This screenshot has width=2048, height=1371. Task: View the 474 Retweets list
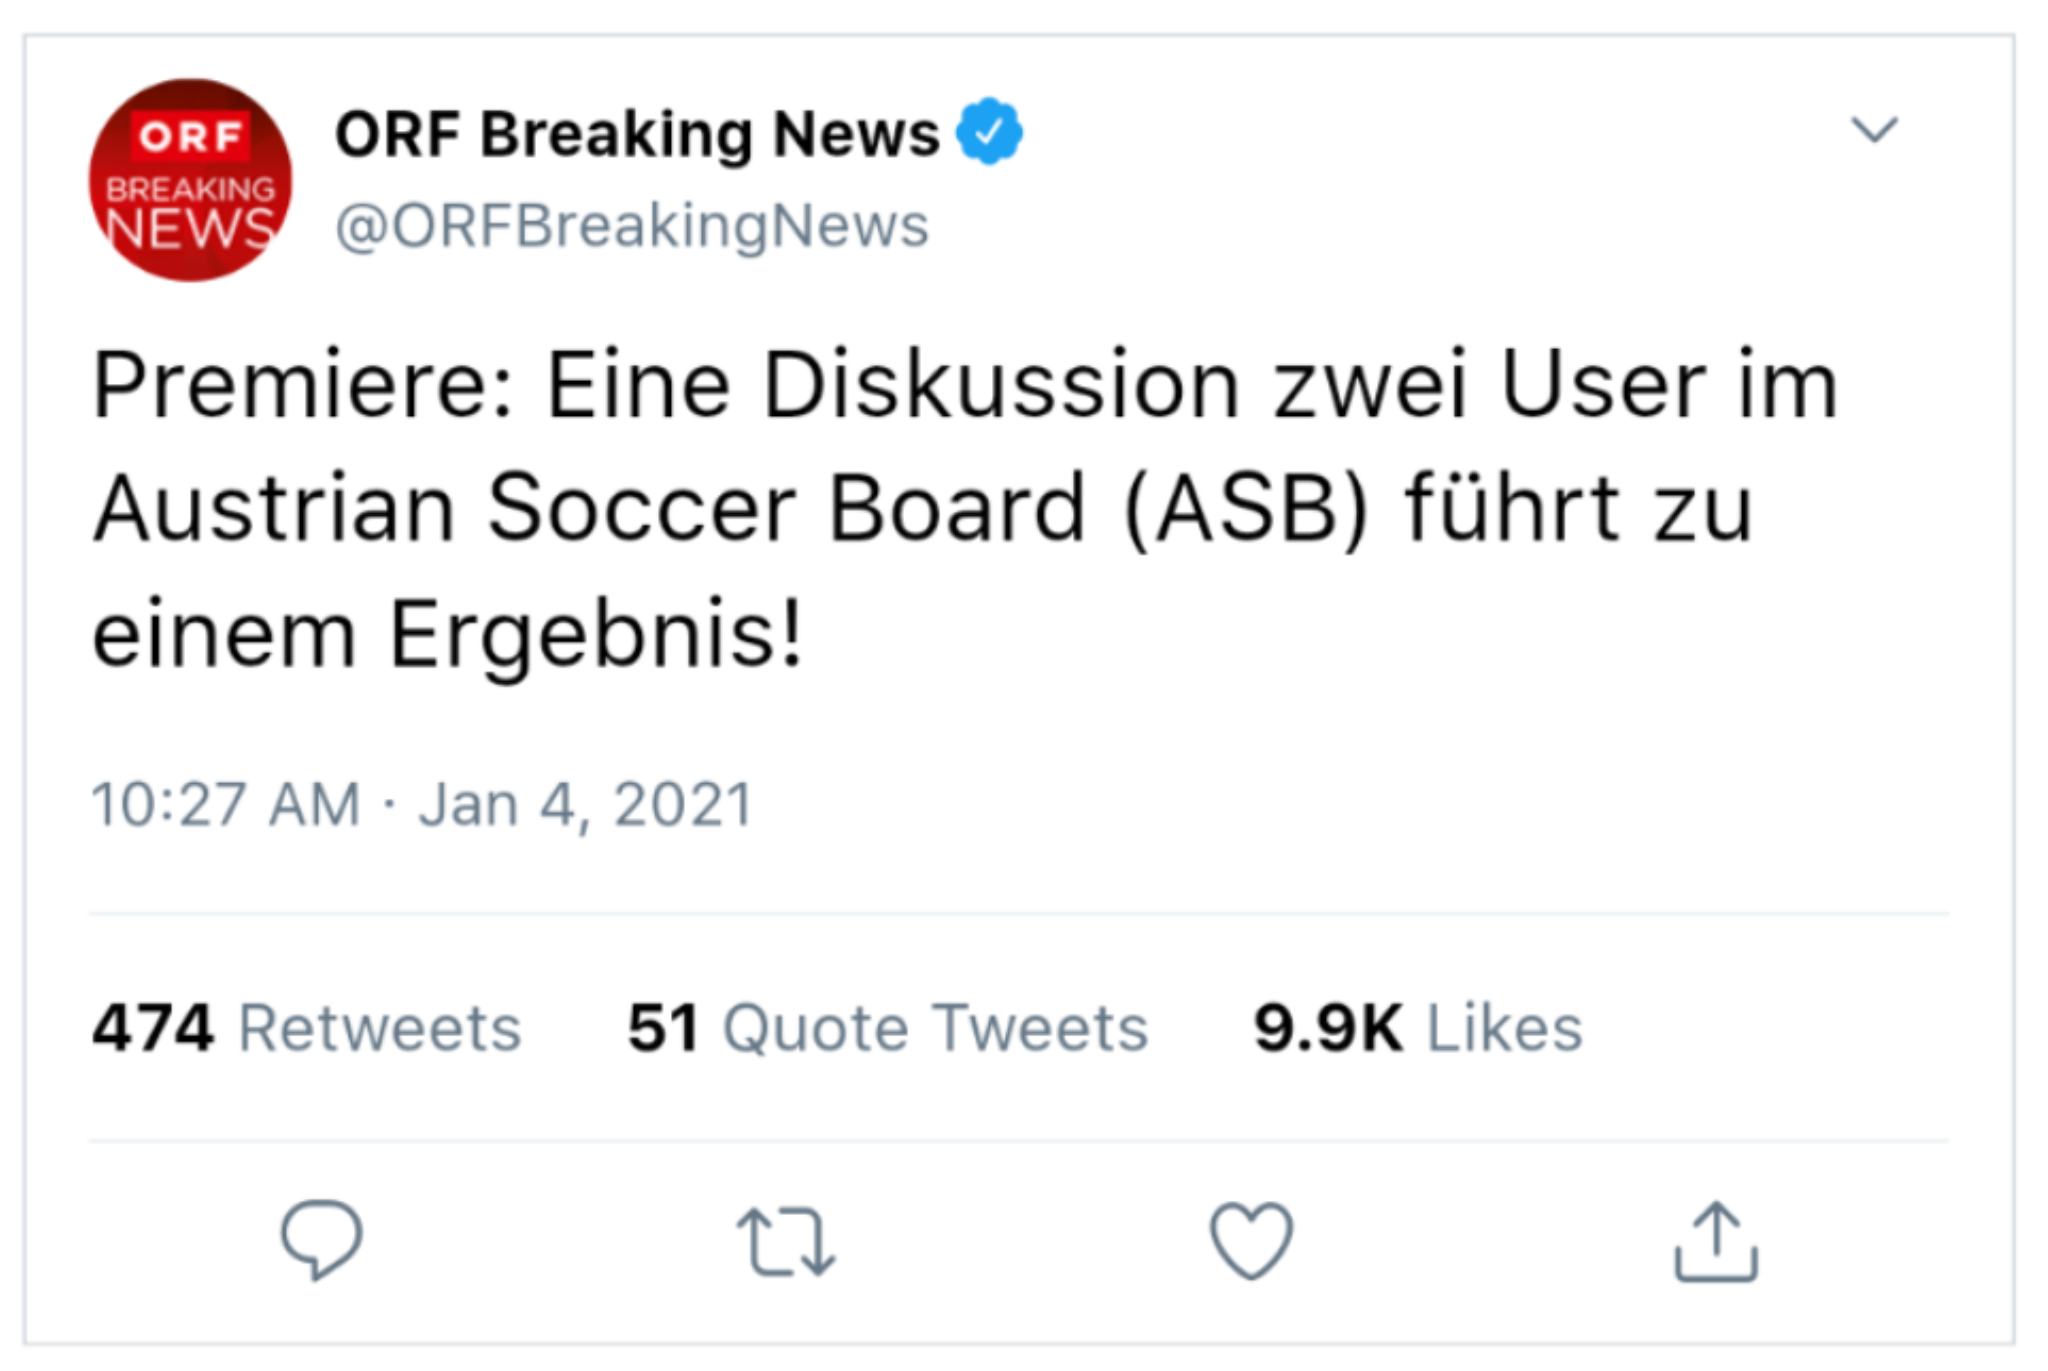307,1028
